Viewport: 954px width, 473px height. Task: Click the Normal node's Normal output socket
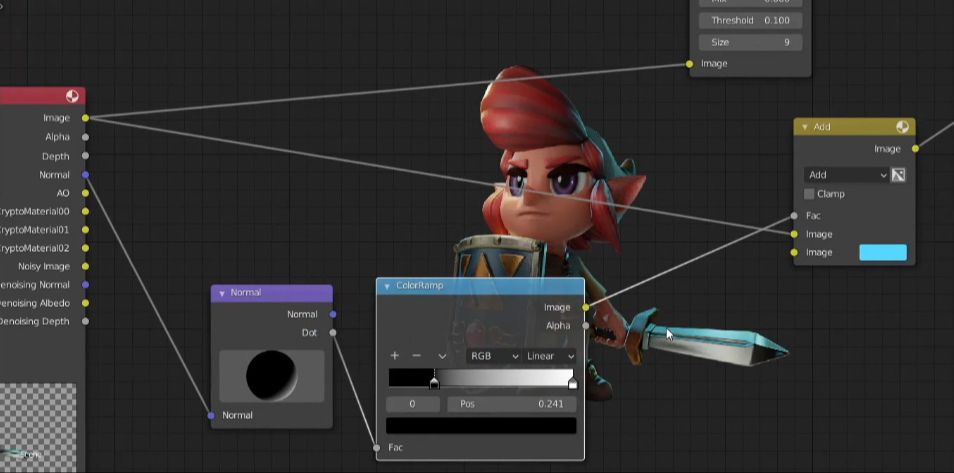(333, 314)
